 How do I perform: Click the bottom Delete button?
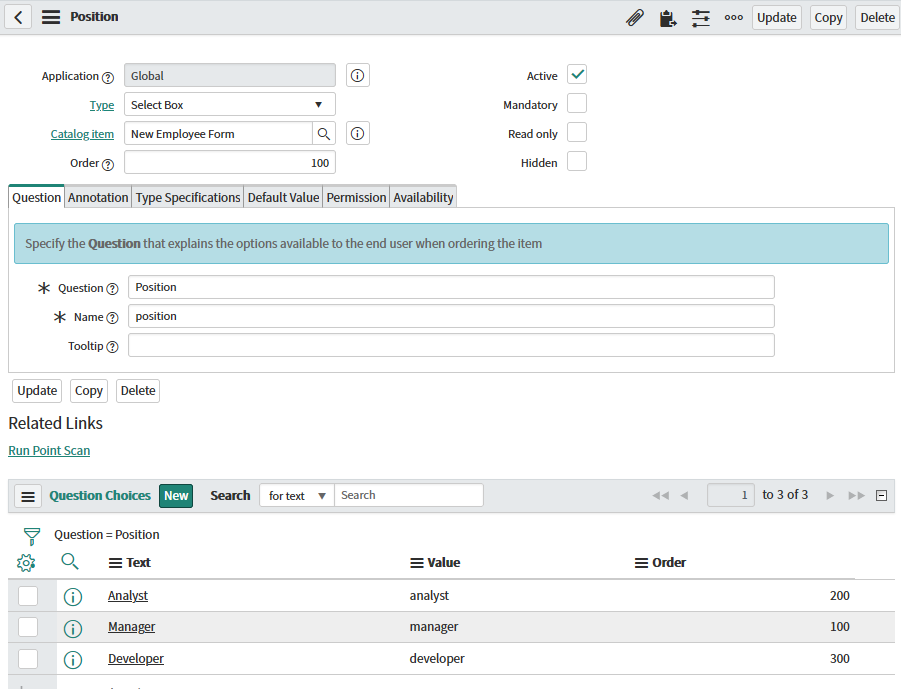tap(138, 391)
